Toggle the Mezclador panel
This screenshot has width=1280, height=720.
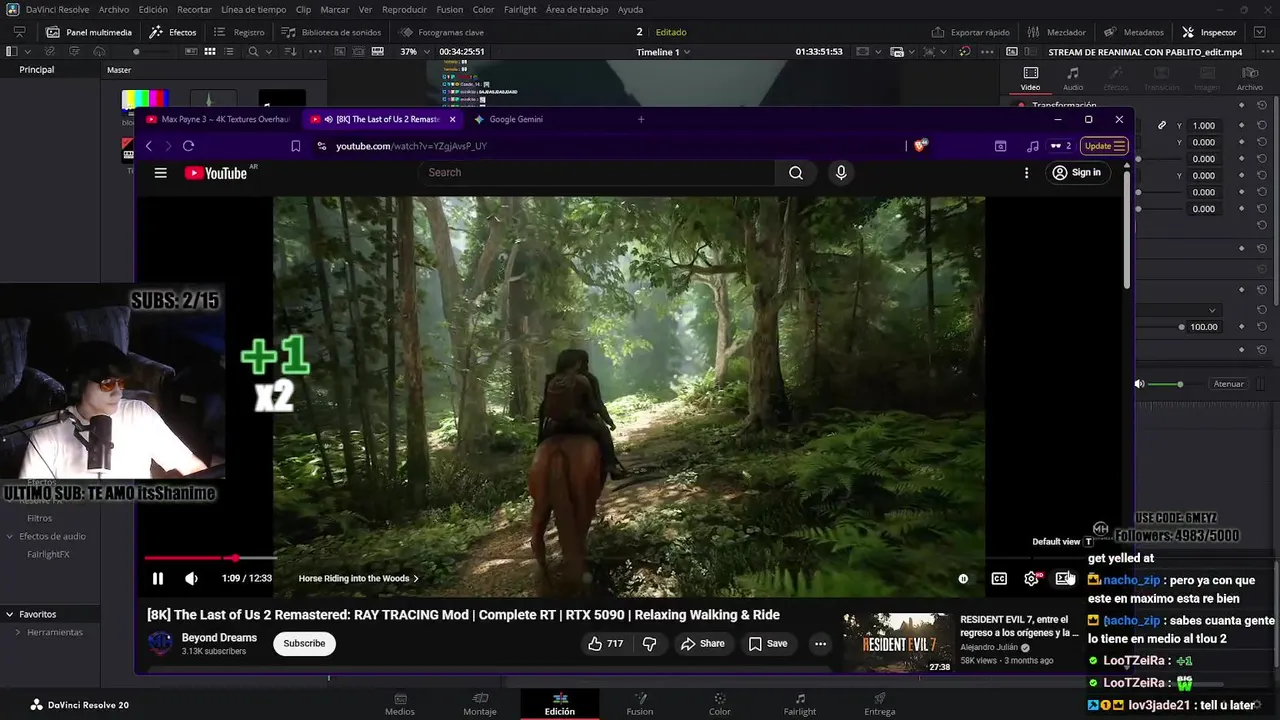[x=1056, y=32]
